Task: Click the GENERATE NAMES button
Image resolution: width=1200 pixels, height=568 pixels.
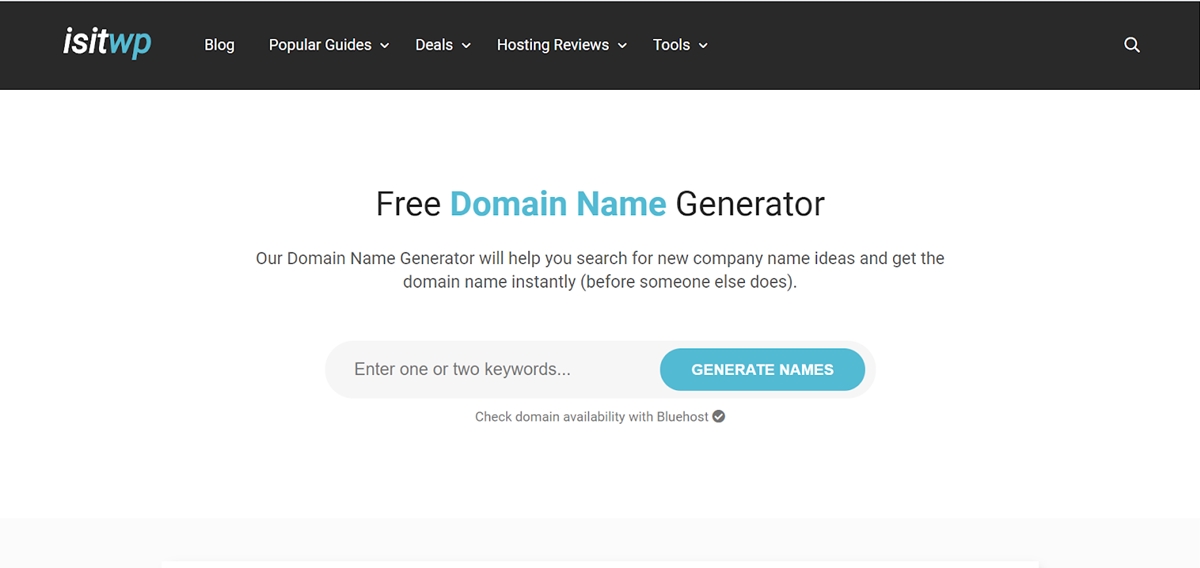Action: pos(762,369)
